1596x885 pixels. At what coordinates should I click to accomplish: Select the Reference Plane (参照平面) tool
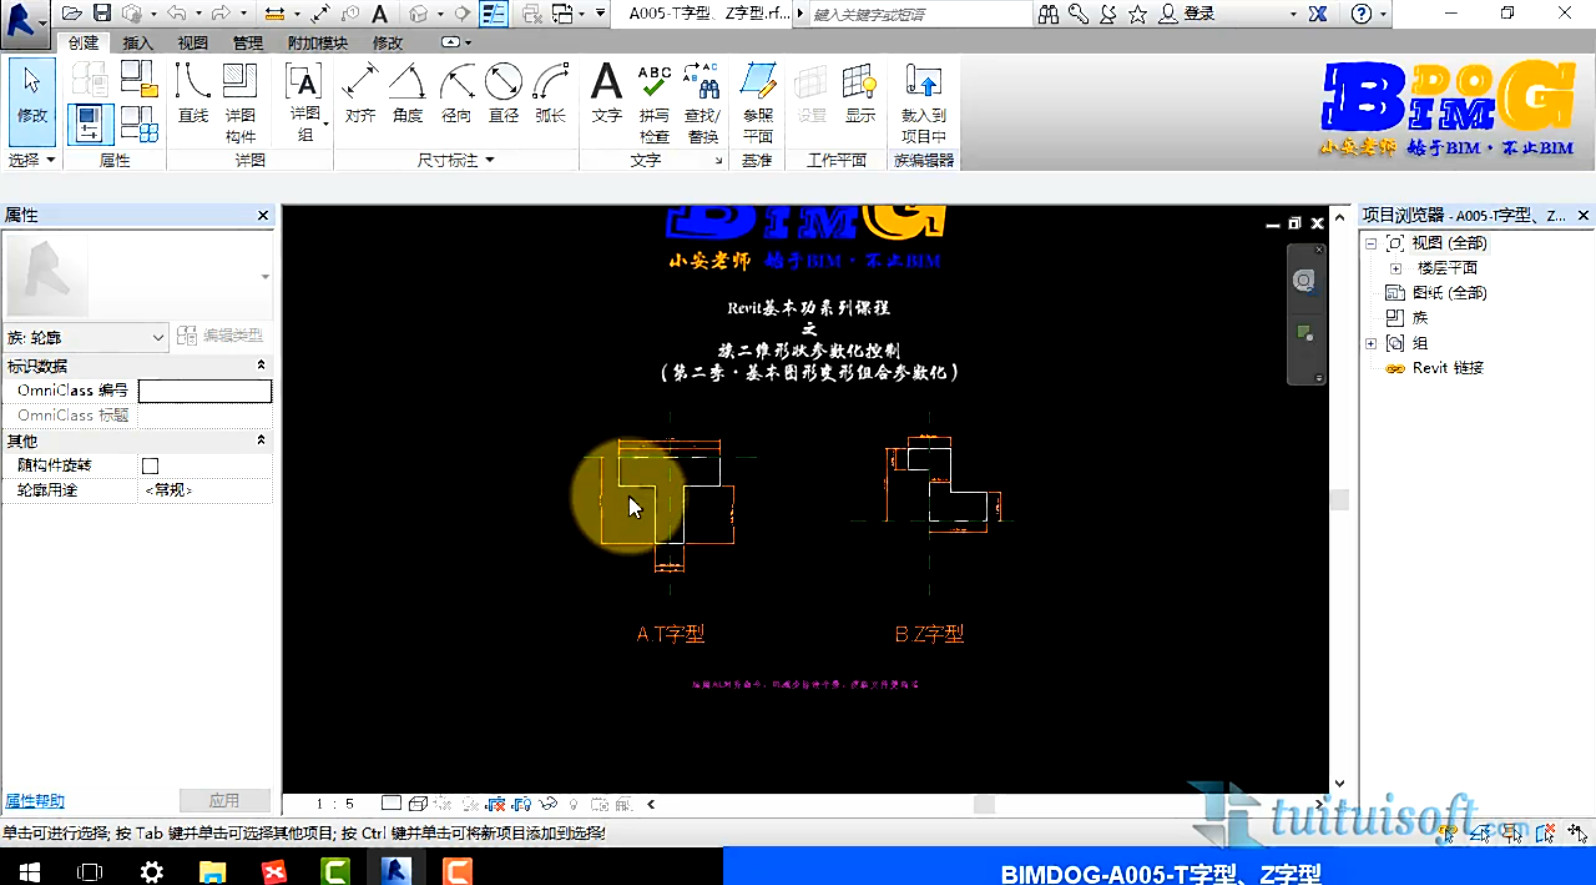click(758, 103)
